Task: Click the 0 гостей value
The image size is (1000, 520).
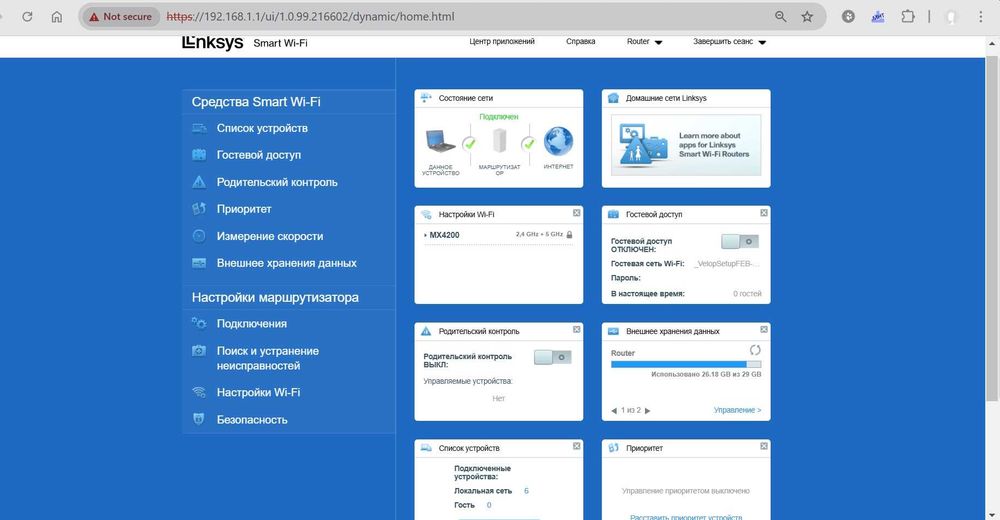Action: tap(747, 293)
